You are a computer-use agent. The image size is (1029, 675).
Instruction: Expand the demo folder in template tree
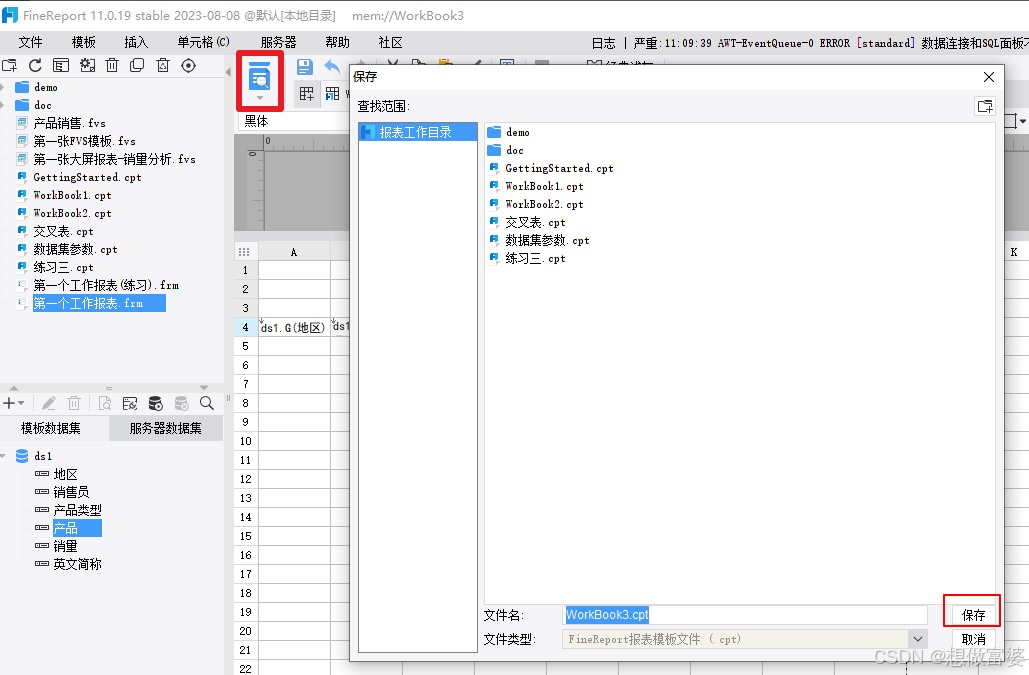click(x=3, y=87)
